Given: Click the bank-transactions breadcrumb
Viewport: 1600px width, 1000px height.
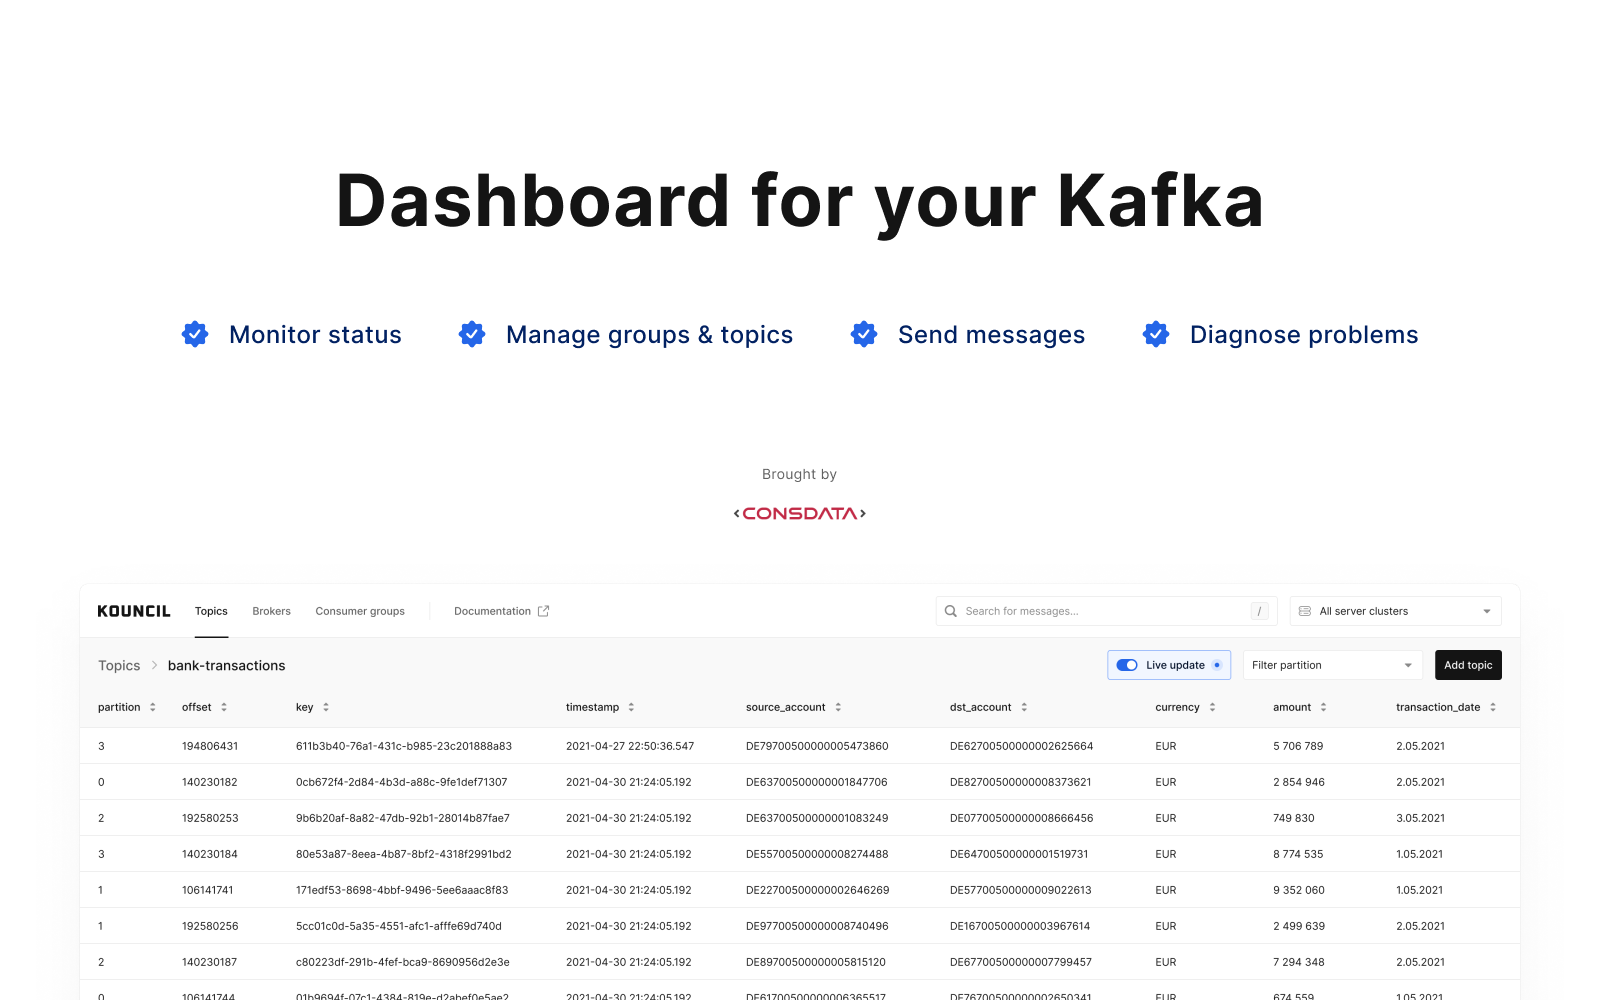Looking at the screenshot, I should pos(226,665).
